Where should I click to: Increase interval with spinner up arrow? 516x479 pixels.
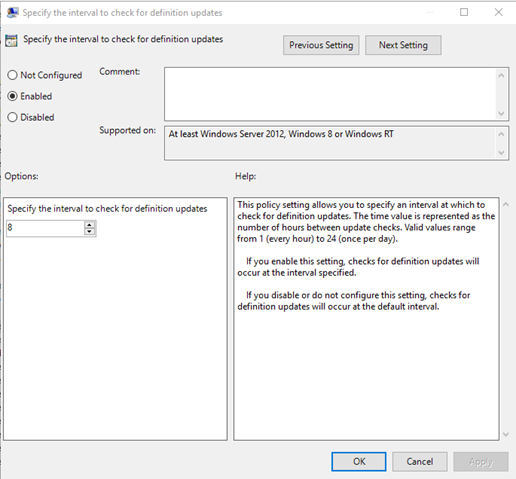click(89, 225)
